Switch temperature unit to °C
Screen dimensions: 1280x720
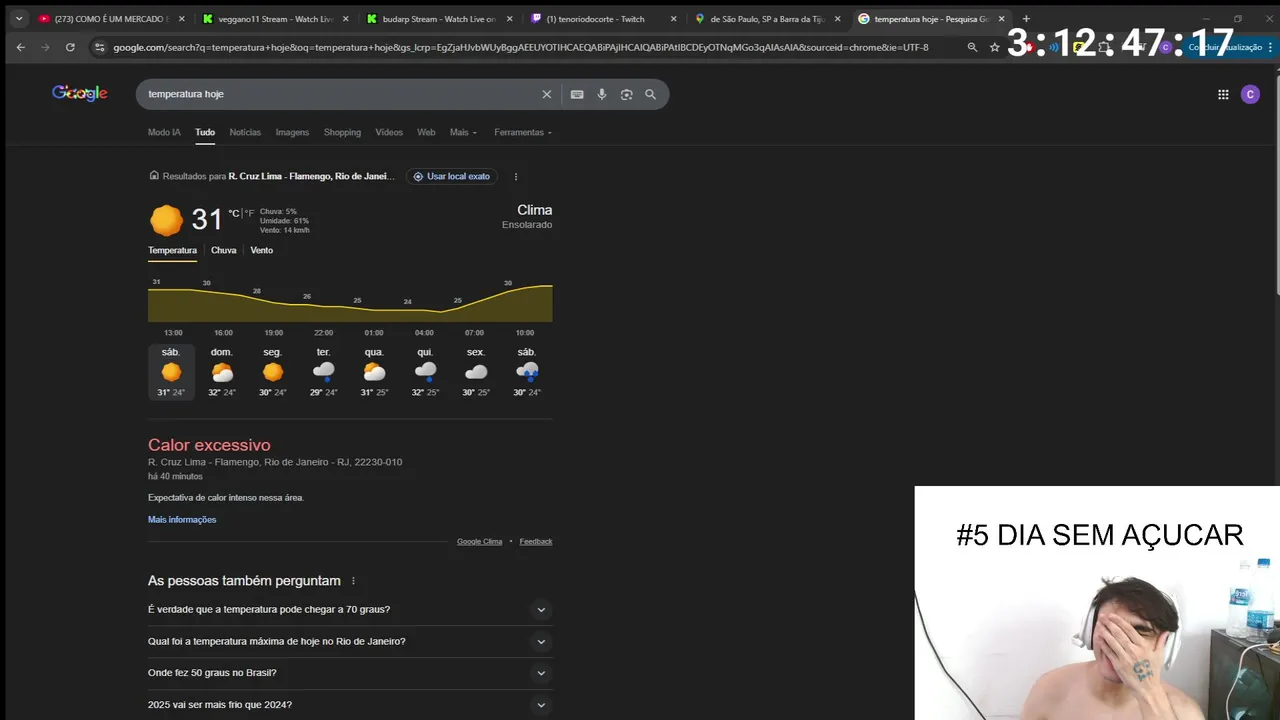click(x=234, y=213)
